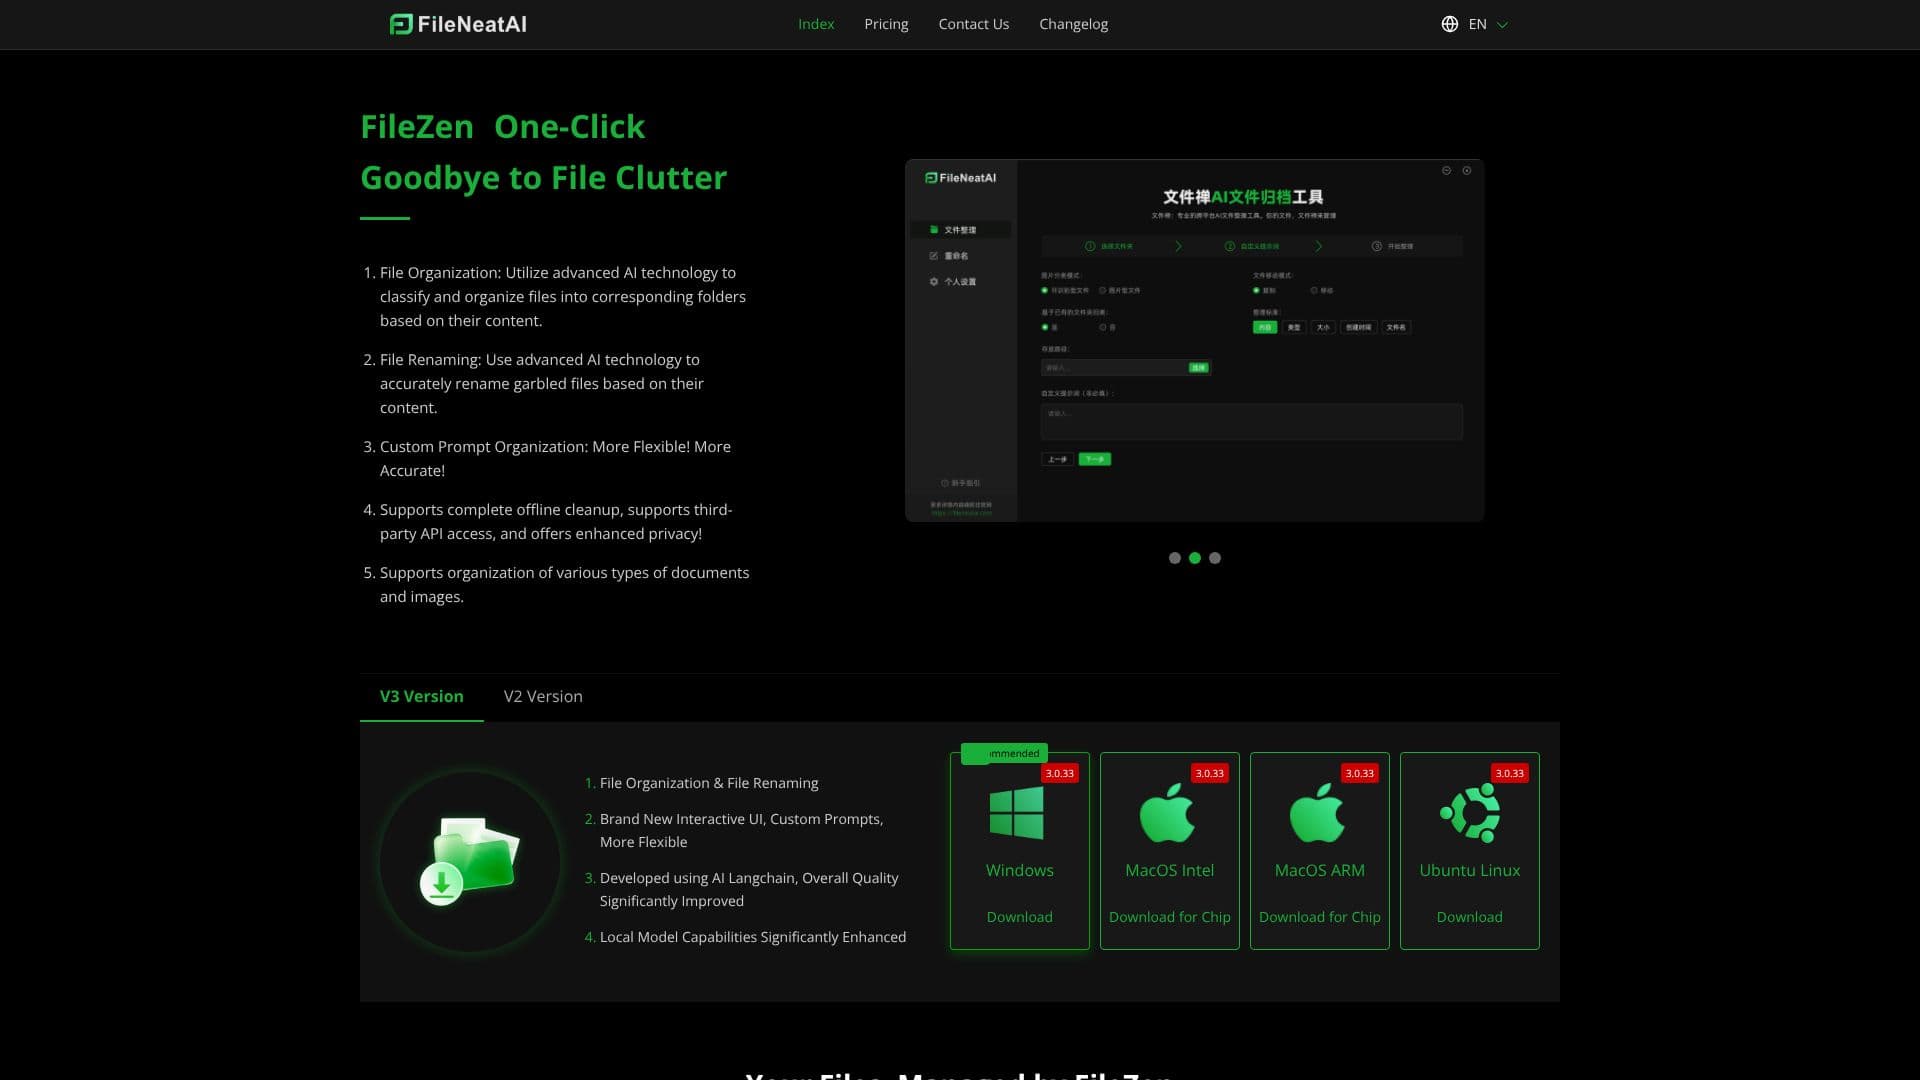Click Download under Windows
Screen dimensions: 1920x1080
point(1019,917)
